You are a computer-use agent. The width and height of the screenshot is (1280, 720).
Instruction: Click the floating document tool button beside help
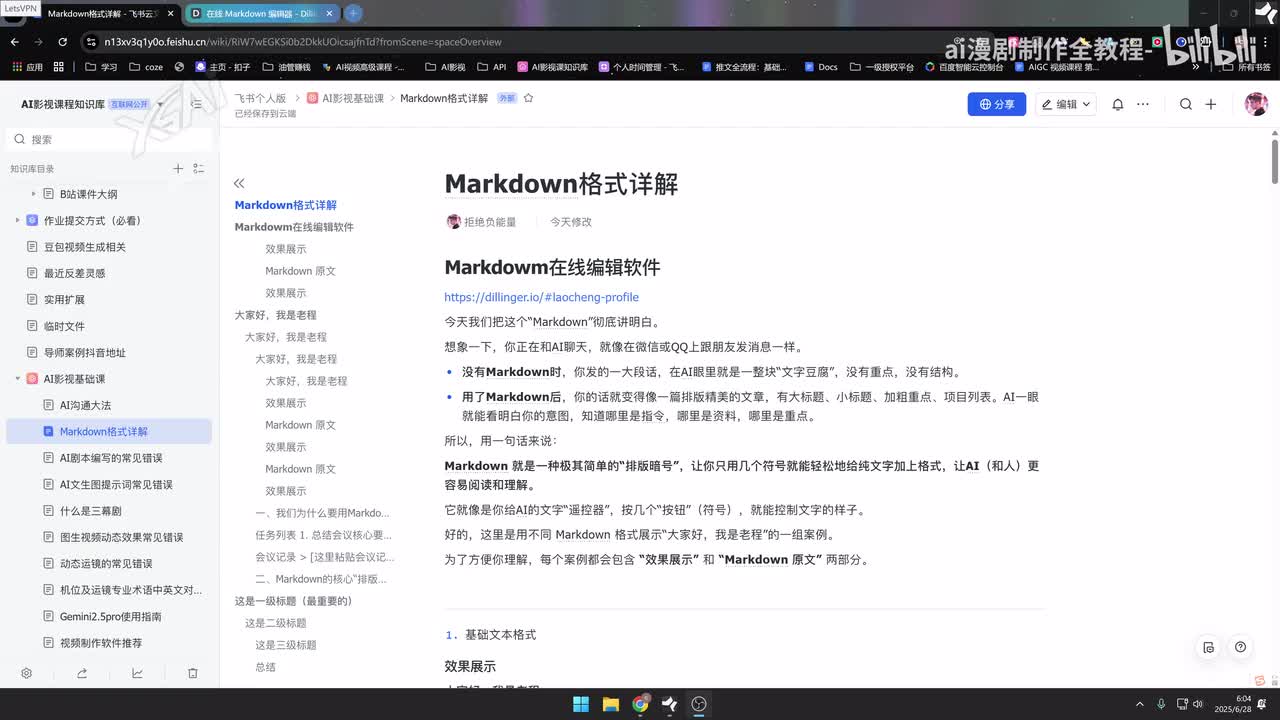(1209, 647)
